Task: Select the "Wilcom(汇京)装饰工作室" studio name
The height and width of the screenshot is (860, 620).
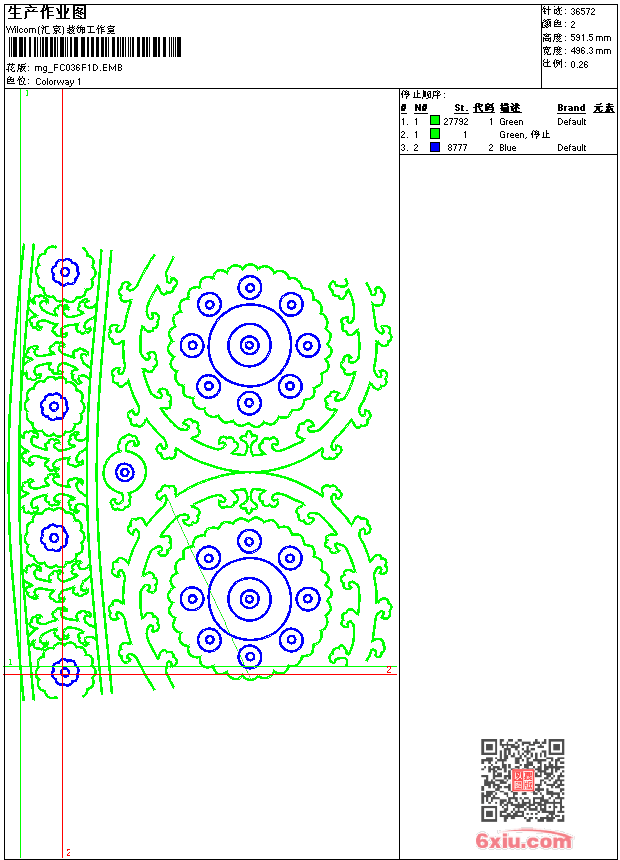Action: pos(60,30)
